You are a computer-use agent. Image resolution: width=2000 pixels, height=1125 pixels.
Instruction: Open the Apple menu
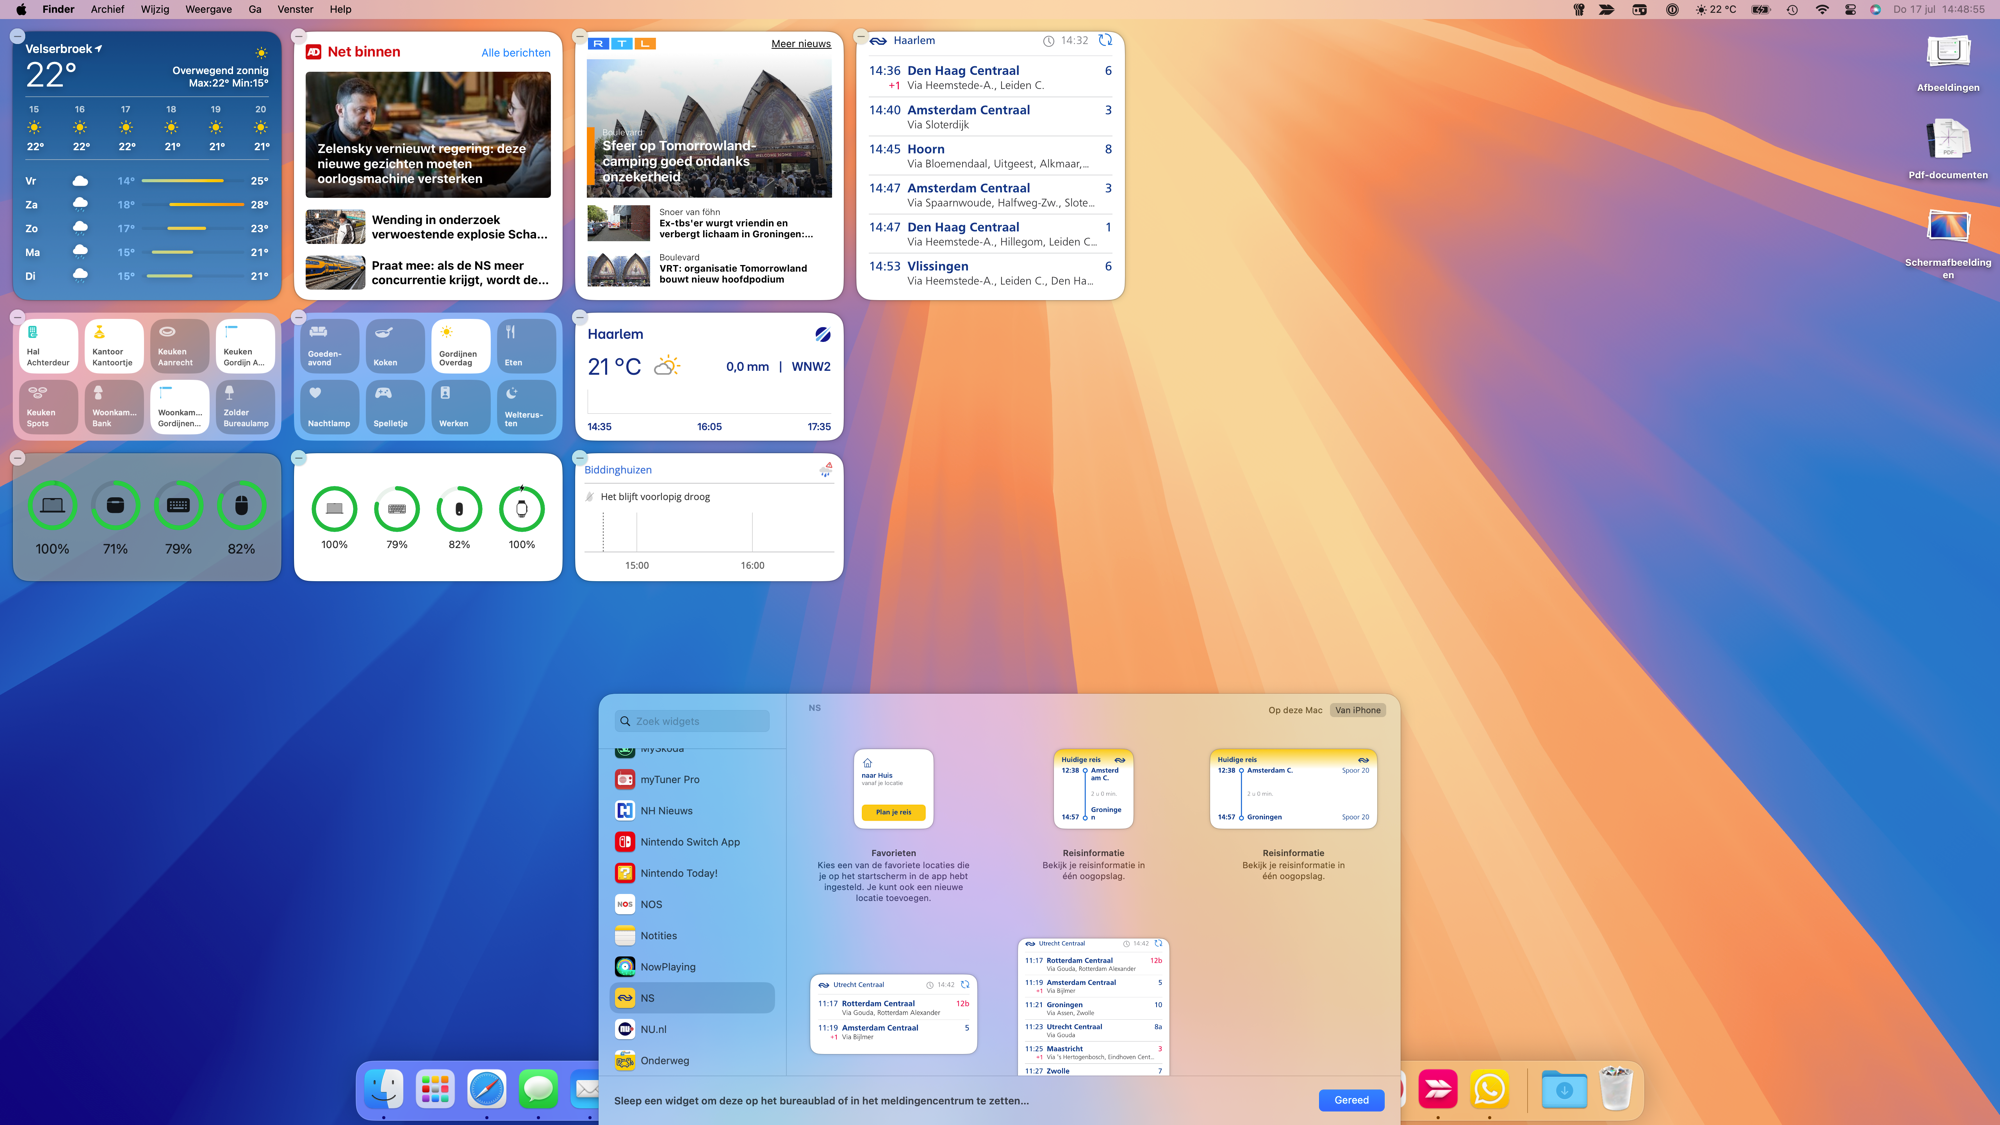tap(21, 9)
